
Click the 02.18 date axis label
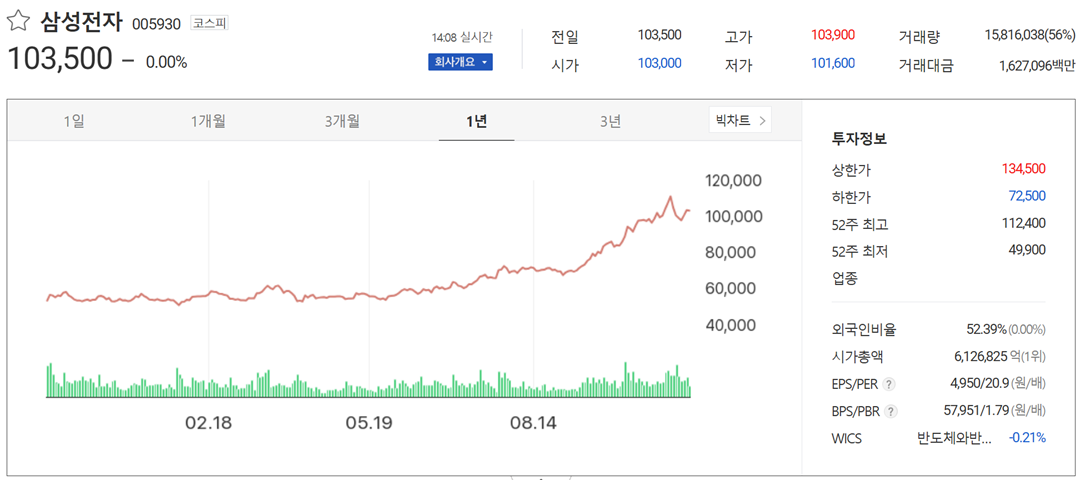coord(209,422)
